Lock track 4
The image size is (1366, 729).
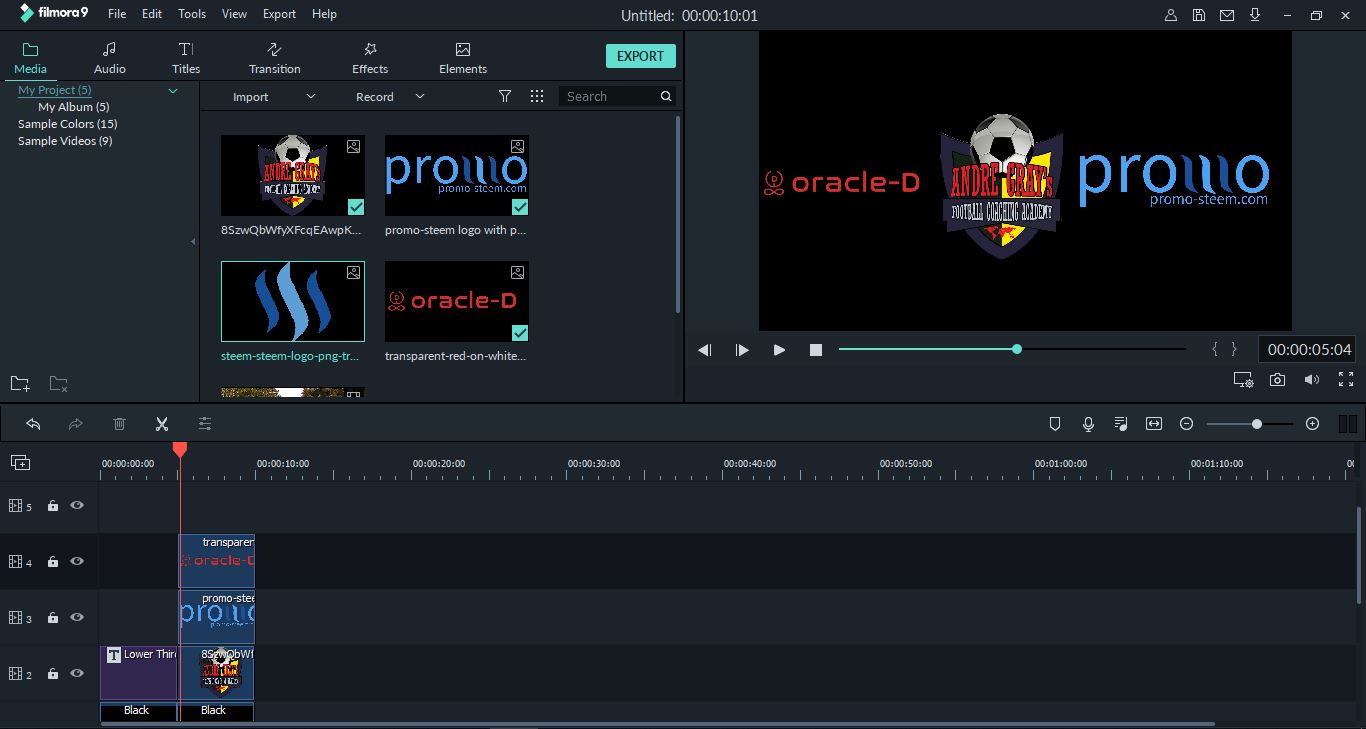tap(53, 562)
